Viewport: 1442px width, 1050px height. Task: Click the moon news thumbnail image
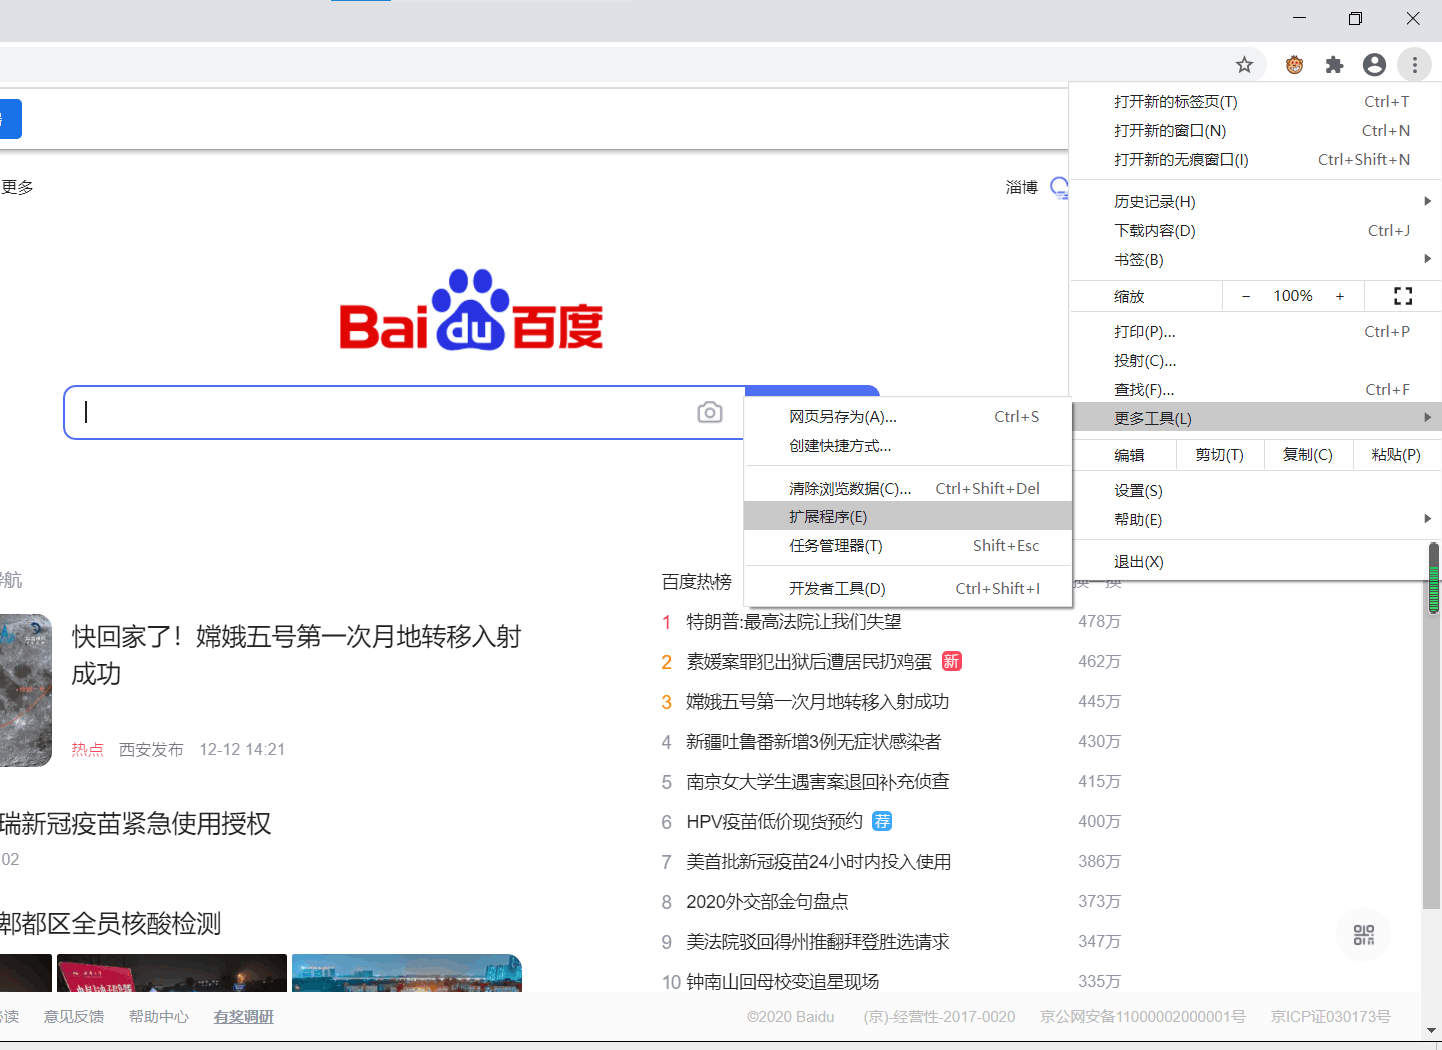(x=26, y=690)
